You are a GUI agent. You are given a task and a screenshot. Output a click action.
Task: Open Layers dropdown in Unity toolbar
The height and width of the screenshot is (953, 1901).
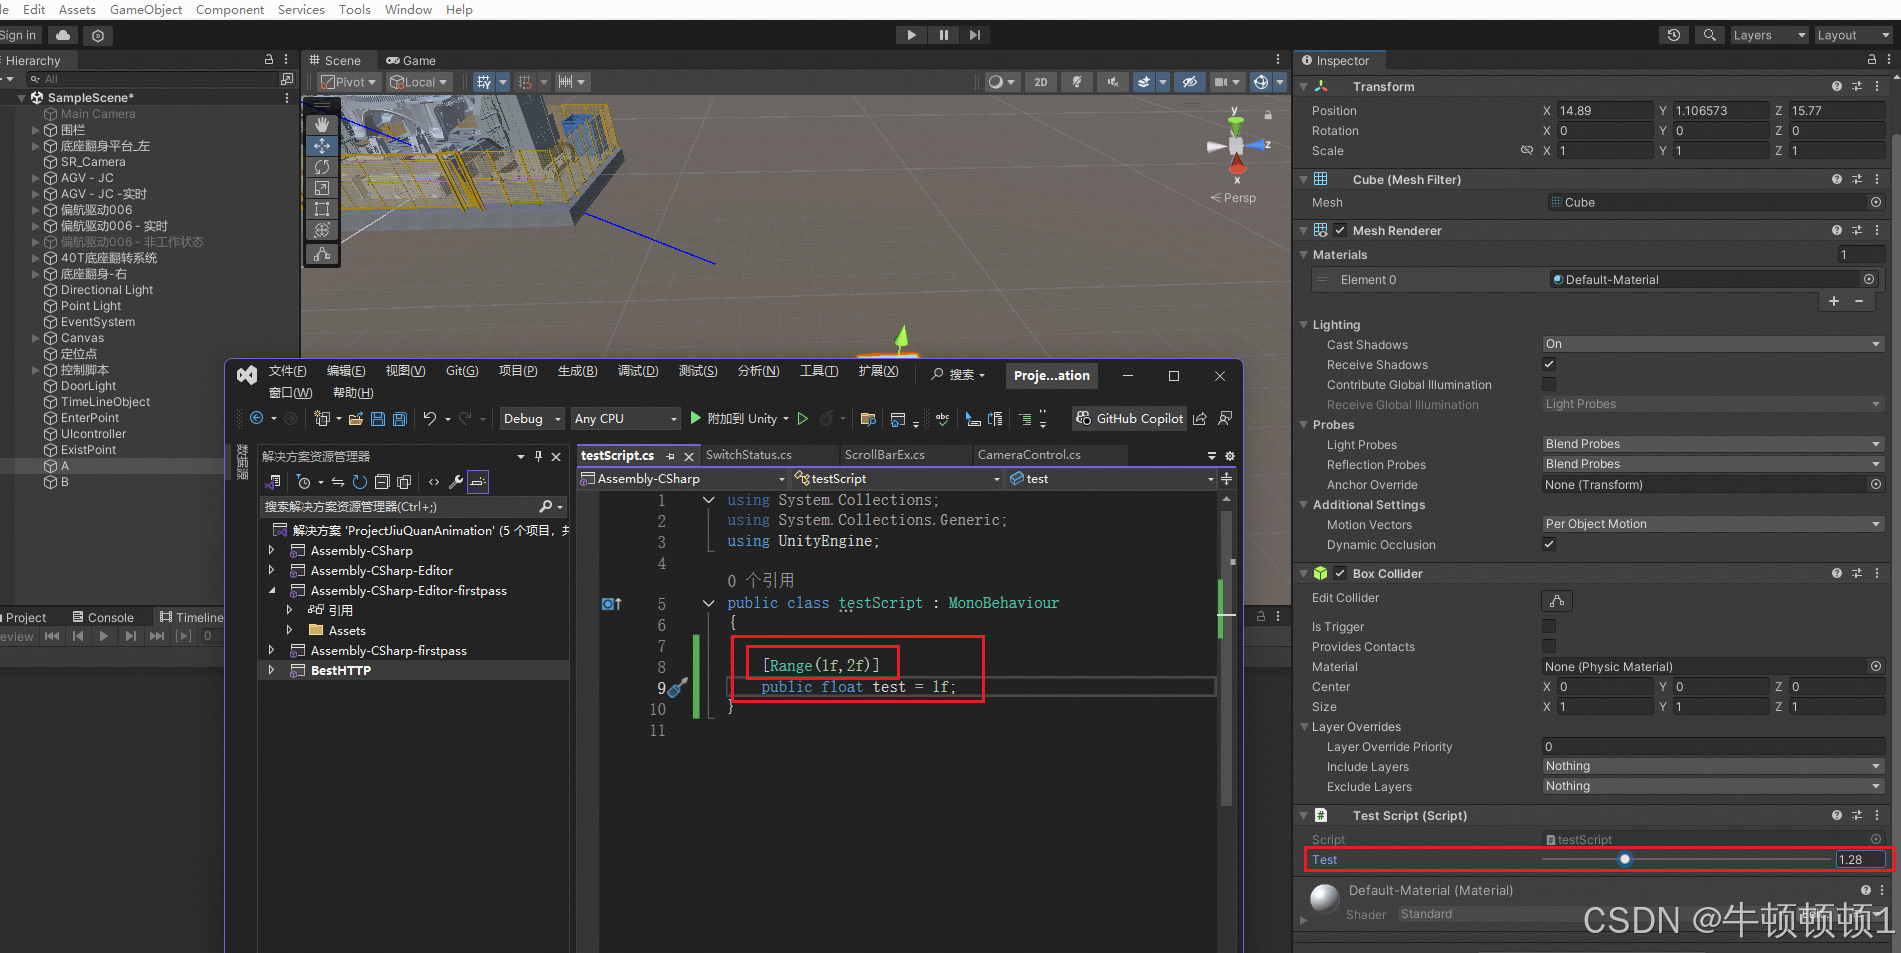(x=1769, y=35)
